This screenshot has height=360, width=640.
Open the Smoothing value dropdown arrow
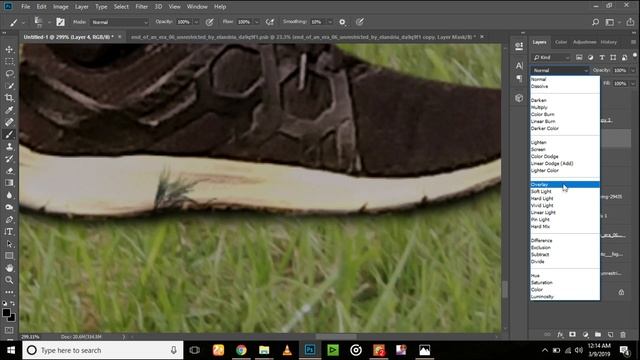coord(329,22)
